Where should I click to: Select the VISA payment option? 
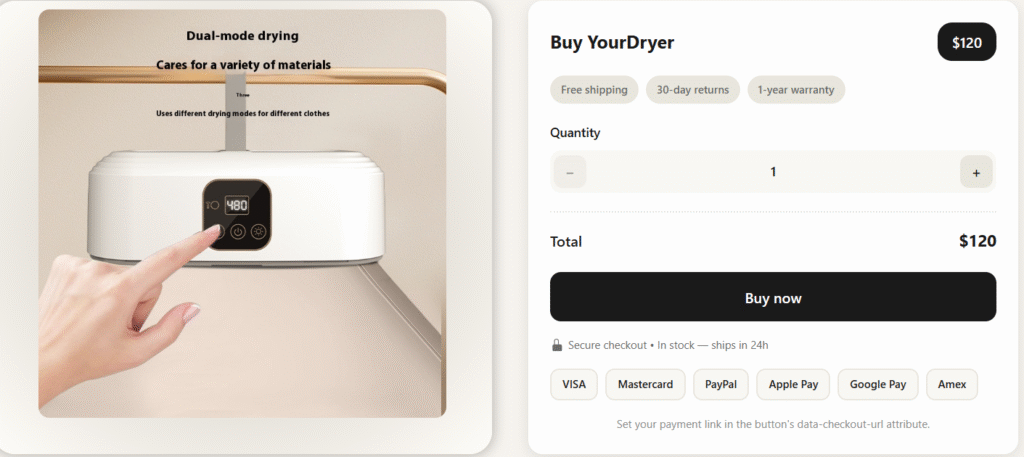(x=574, y=384)
